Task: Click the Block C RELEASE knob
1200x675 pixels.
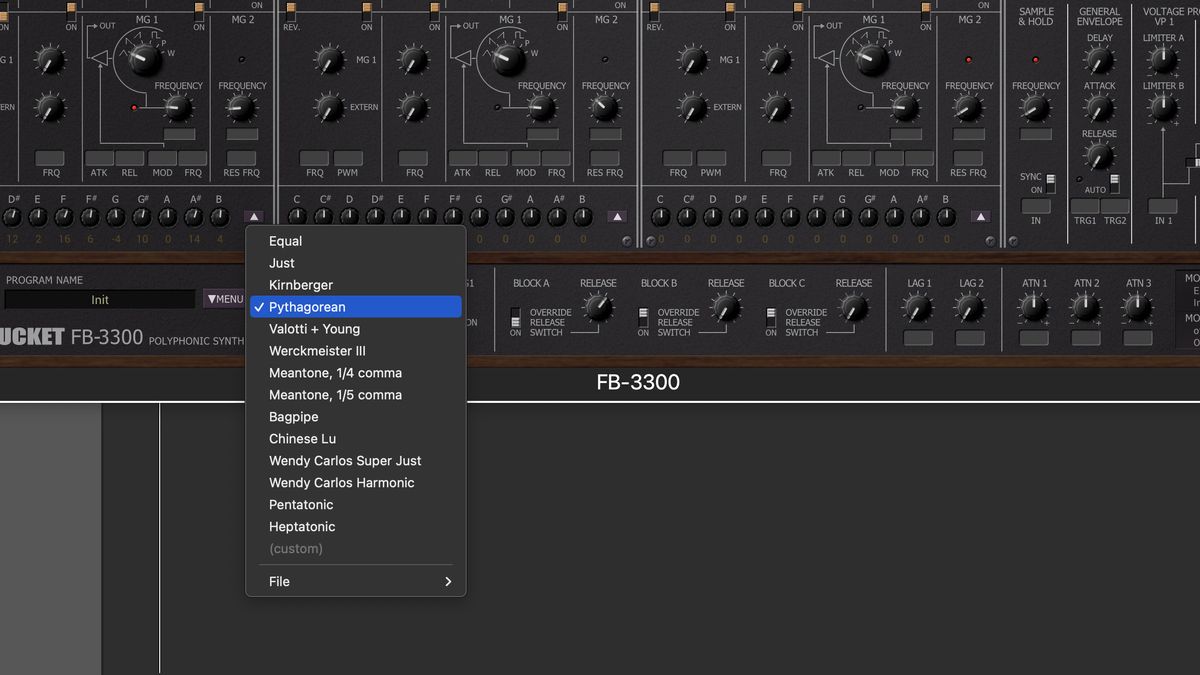Action: point(854,308)
